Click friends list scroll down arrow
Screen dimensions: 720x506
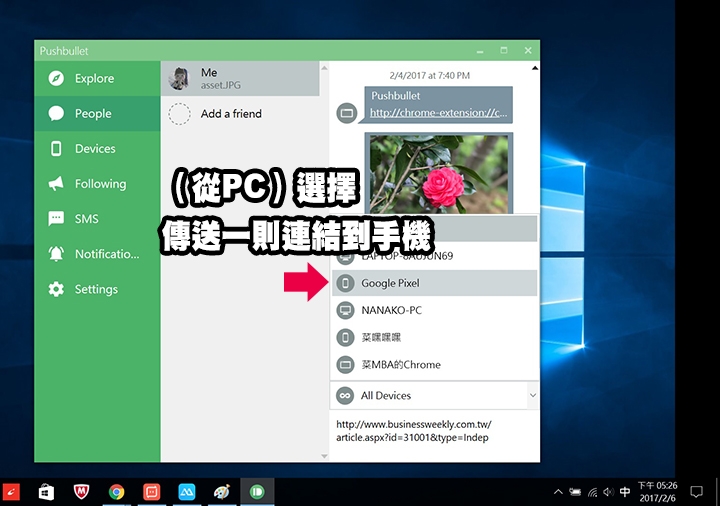[x=324, y=456]
